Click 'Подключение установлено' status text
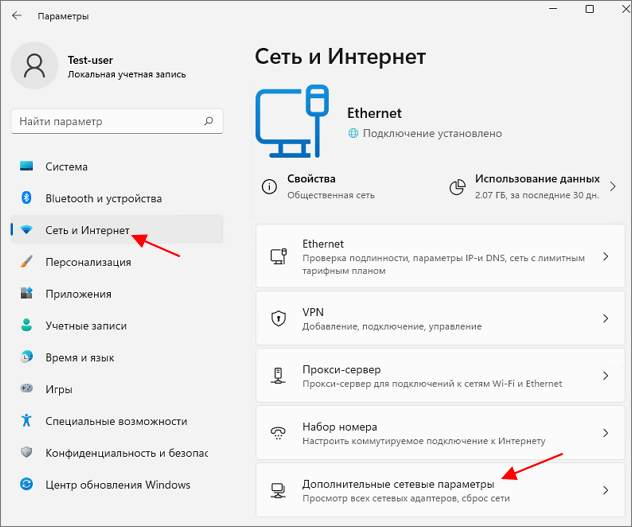632x527 pixels. point(432,133)
